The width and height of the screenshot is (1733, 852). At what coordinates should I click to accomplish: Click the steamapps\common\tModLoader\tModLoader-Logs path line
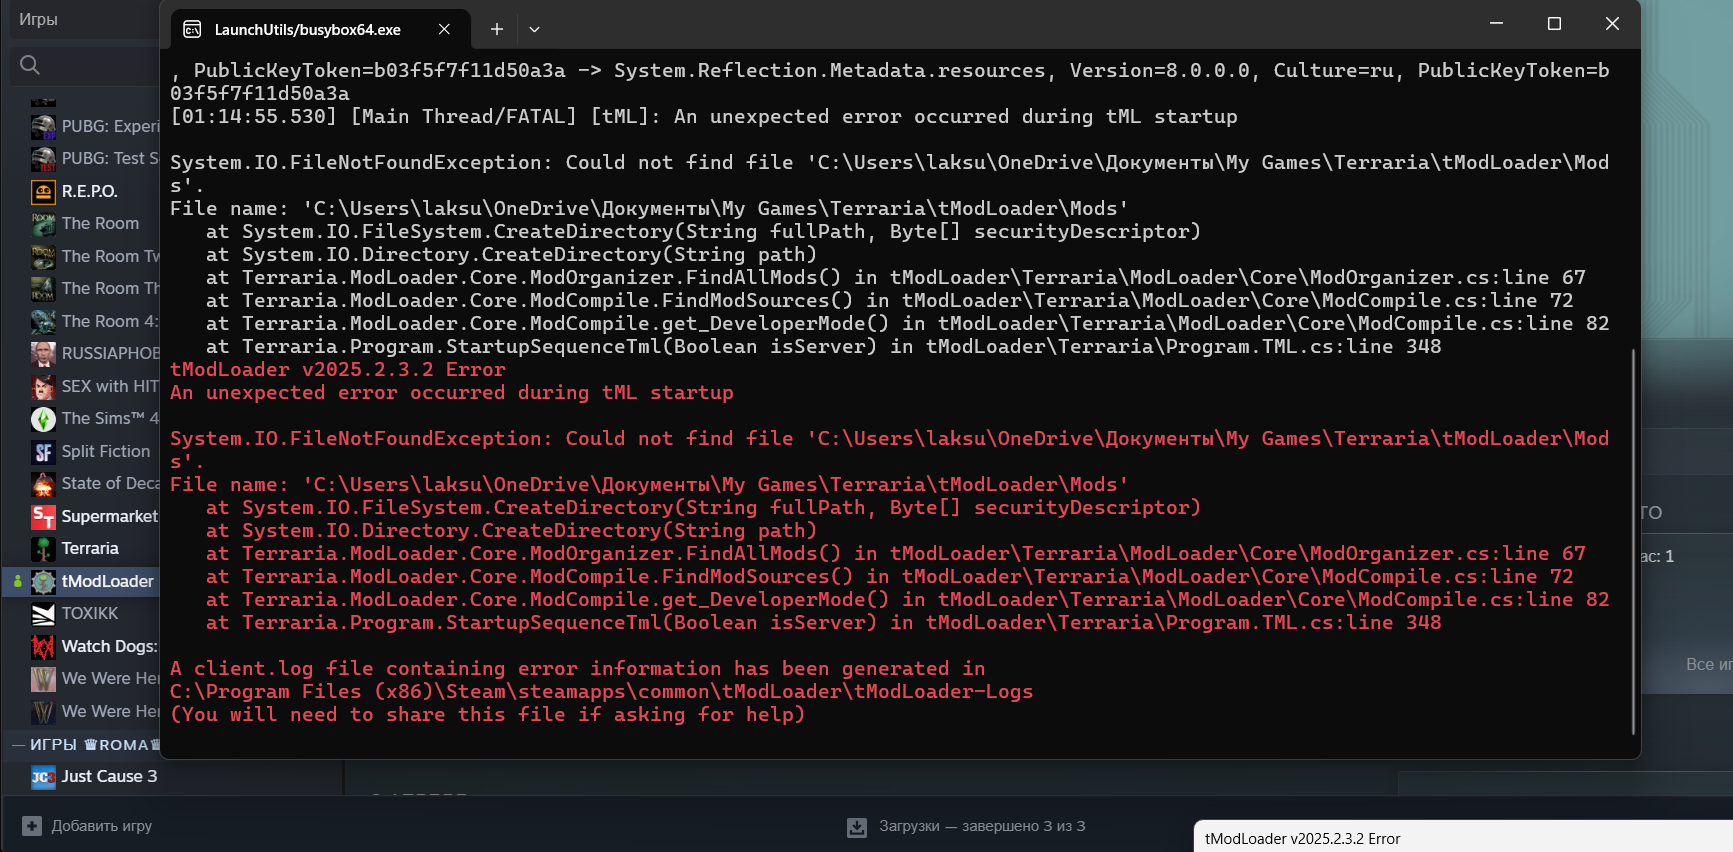(x=602, y=692)
